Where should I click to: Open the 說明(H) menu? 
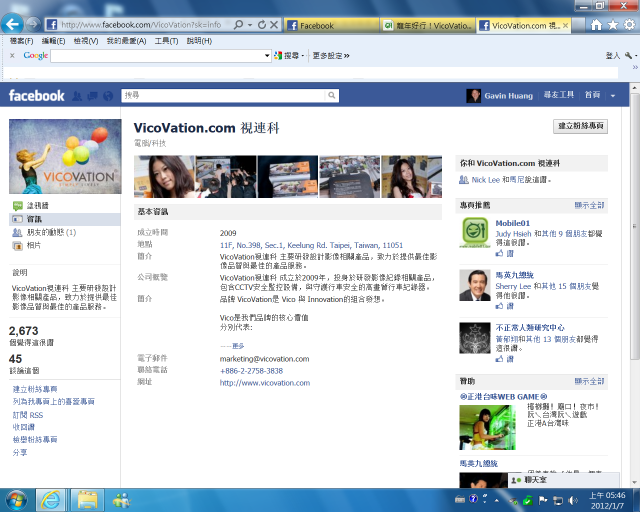(x=199, y=41)
